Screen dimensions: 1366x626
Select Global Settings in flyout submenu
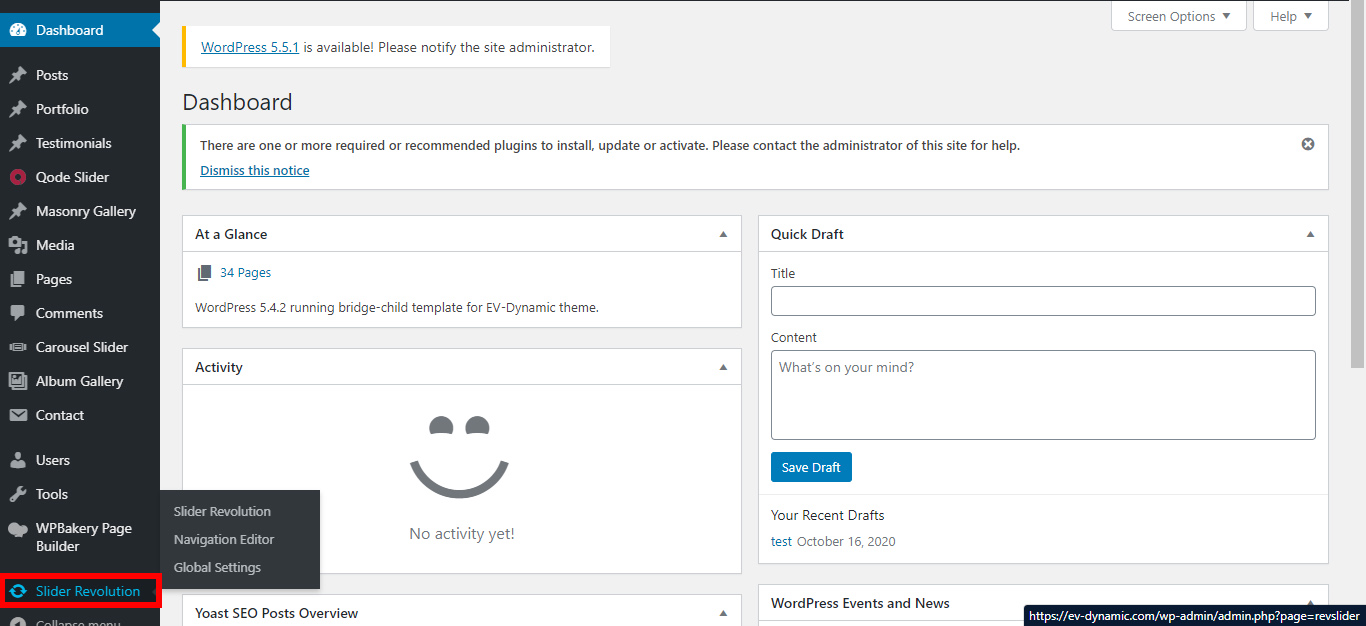coord(217,567)
